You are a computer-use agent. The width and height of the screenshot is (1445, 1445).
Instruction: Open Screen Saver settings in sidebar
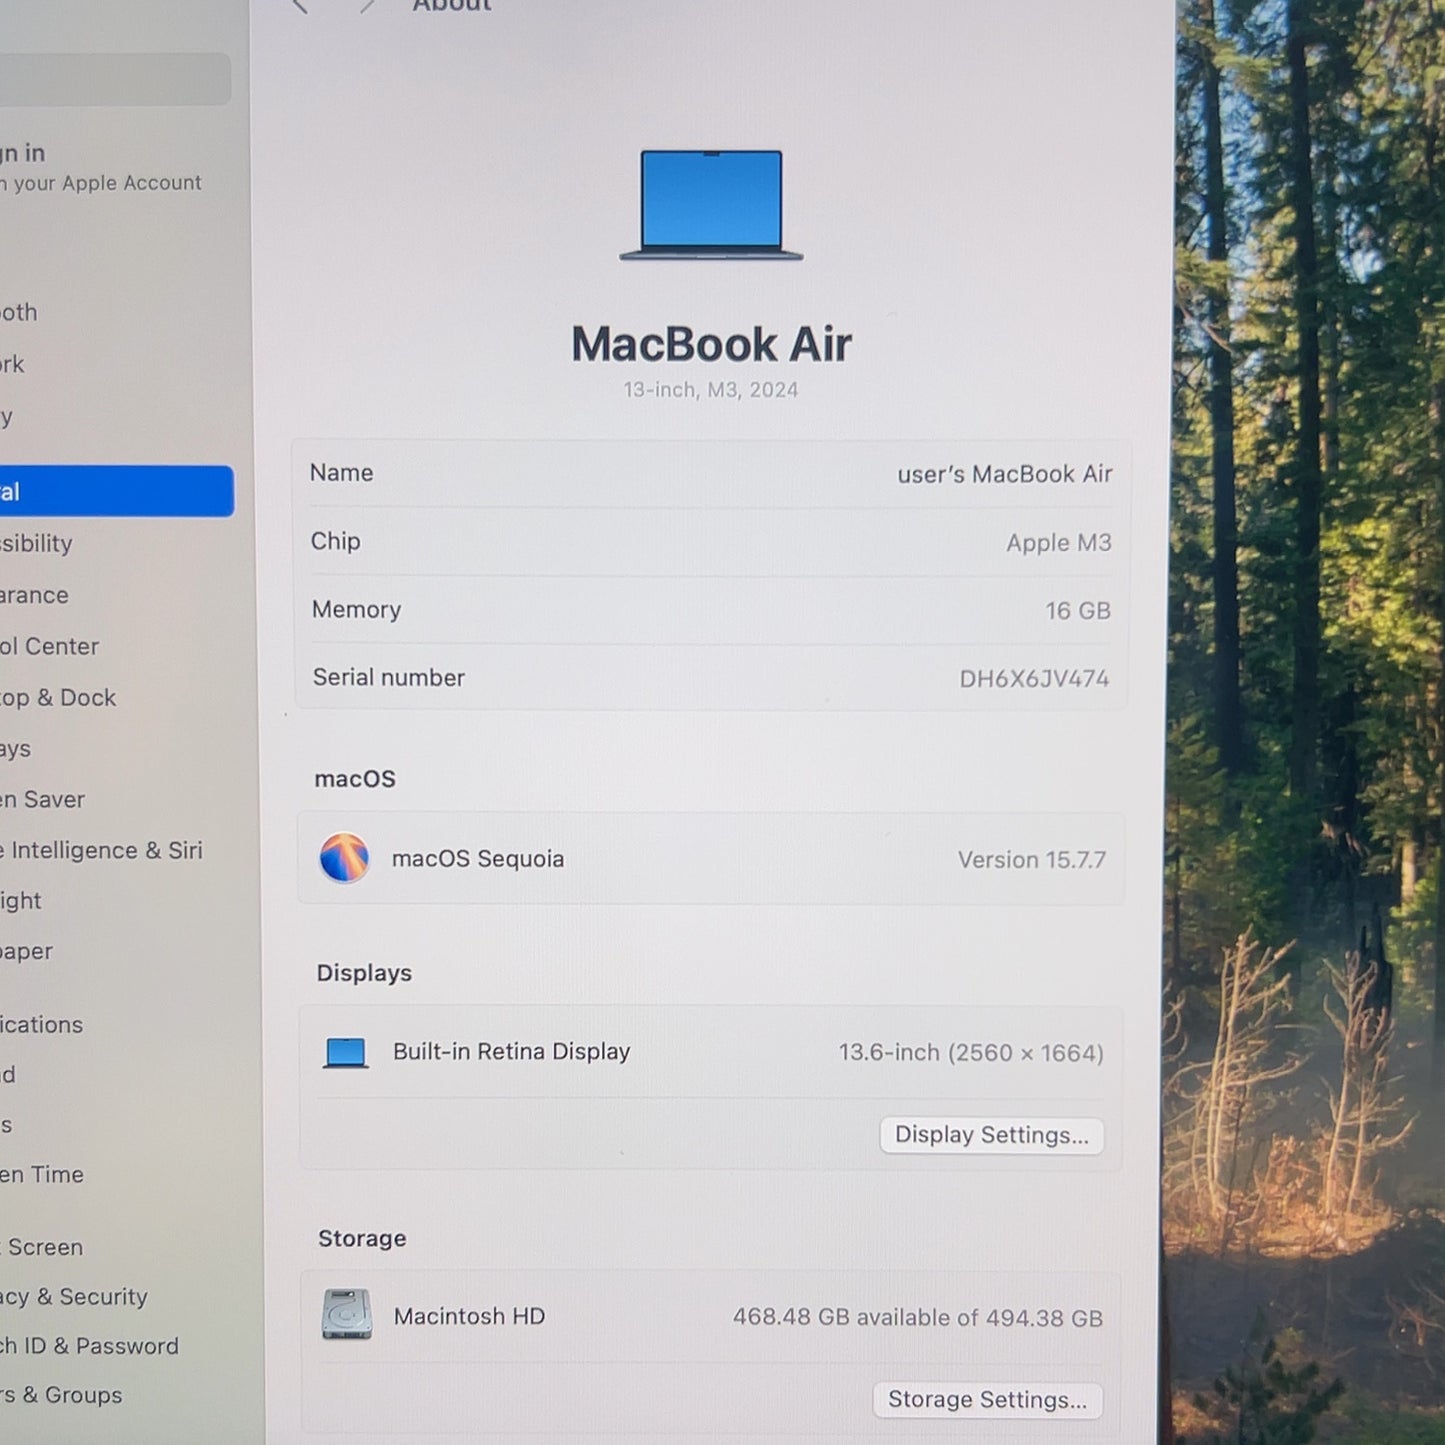point(43,799)
